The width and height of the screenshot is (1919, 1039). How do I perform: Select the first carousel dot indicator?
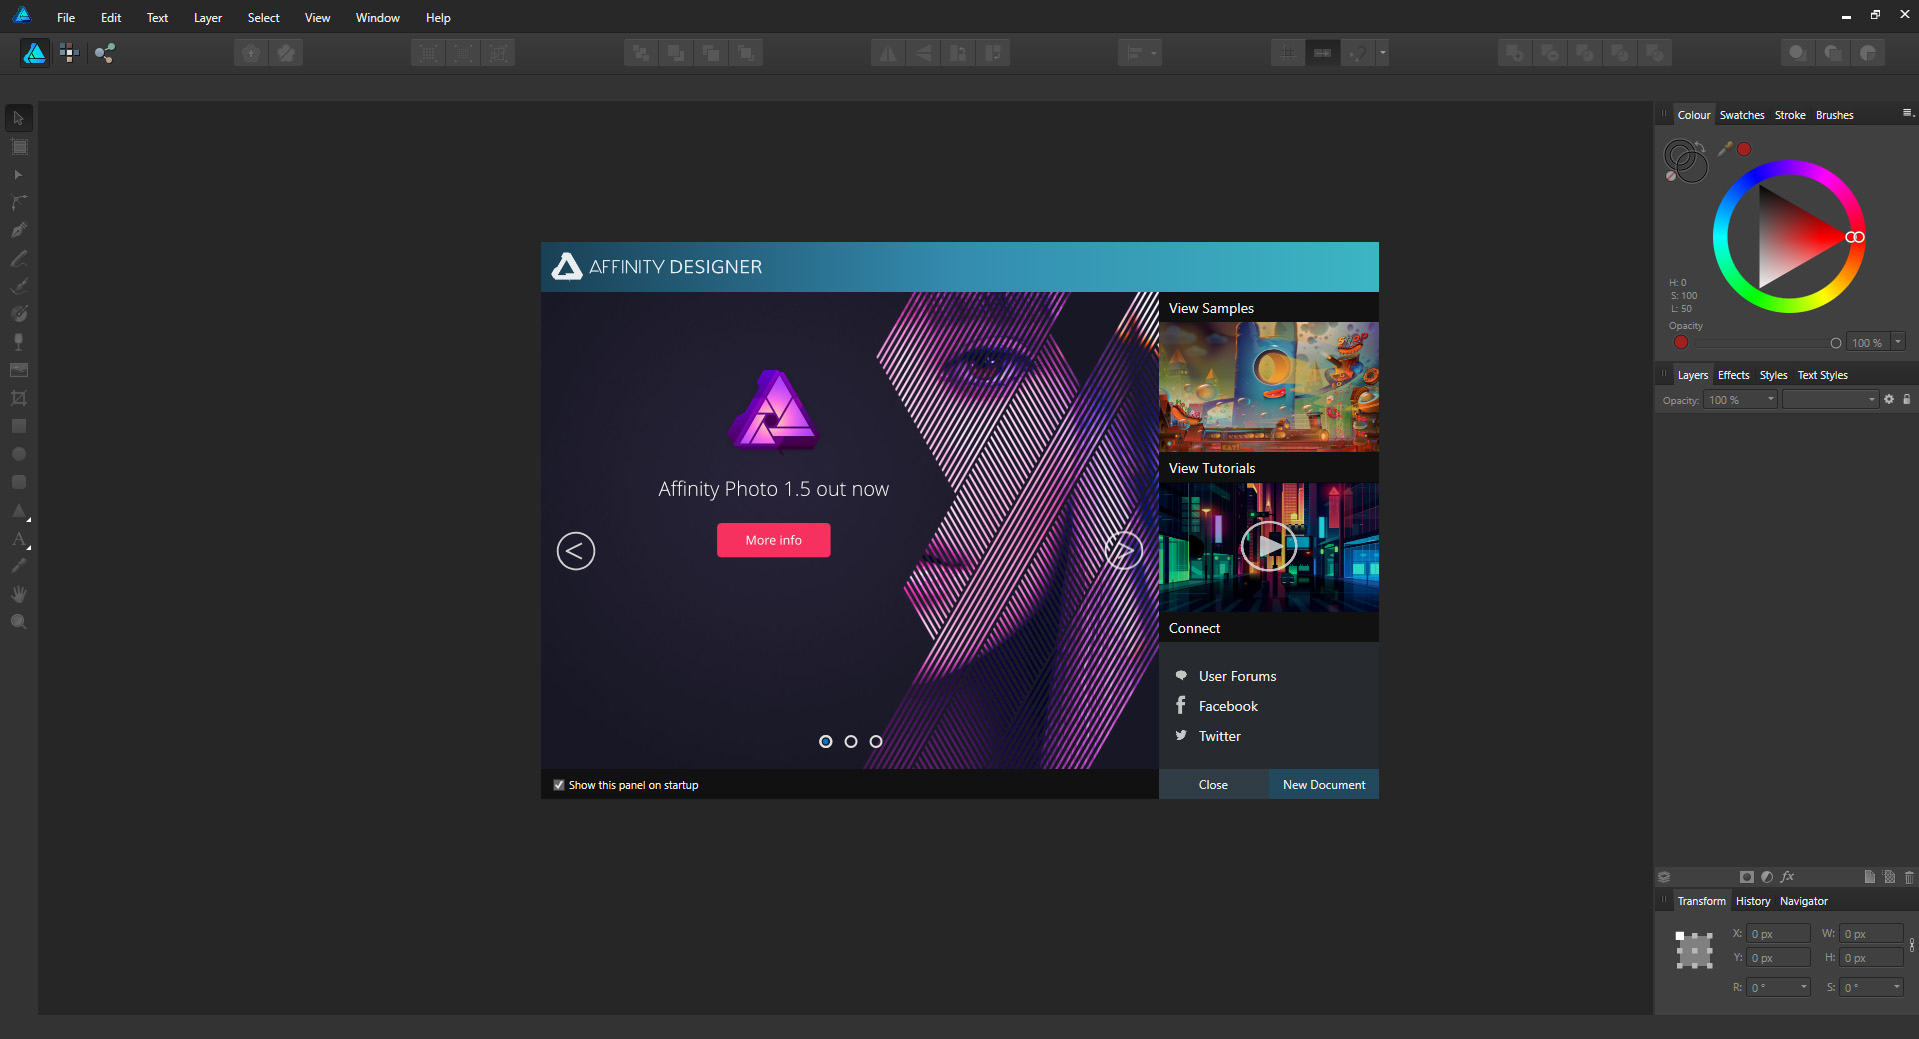pos(826,741)
